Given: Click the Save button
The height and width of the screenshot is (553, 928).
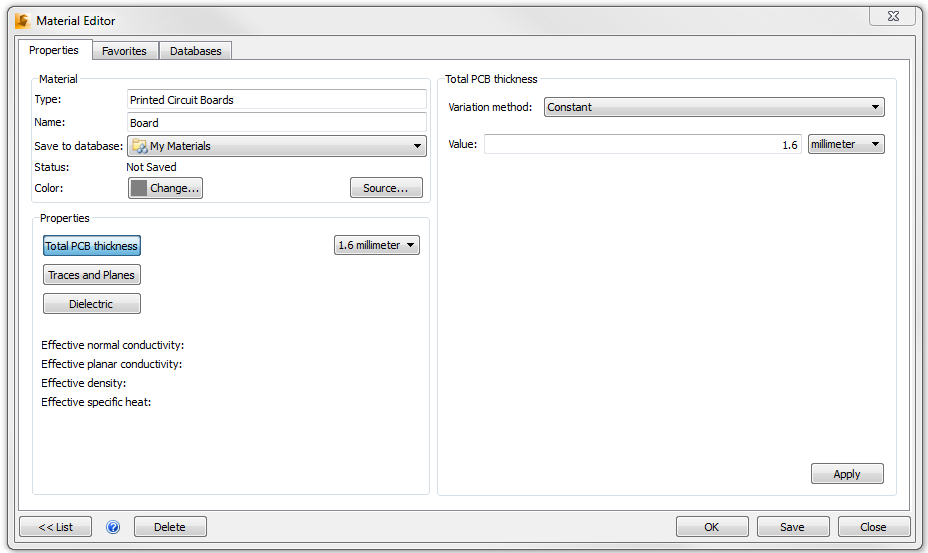Looking at the screenshot, I should [x=792, y=527].
